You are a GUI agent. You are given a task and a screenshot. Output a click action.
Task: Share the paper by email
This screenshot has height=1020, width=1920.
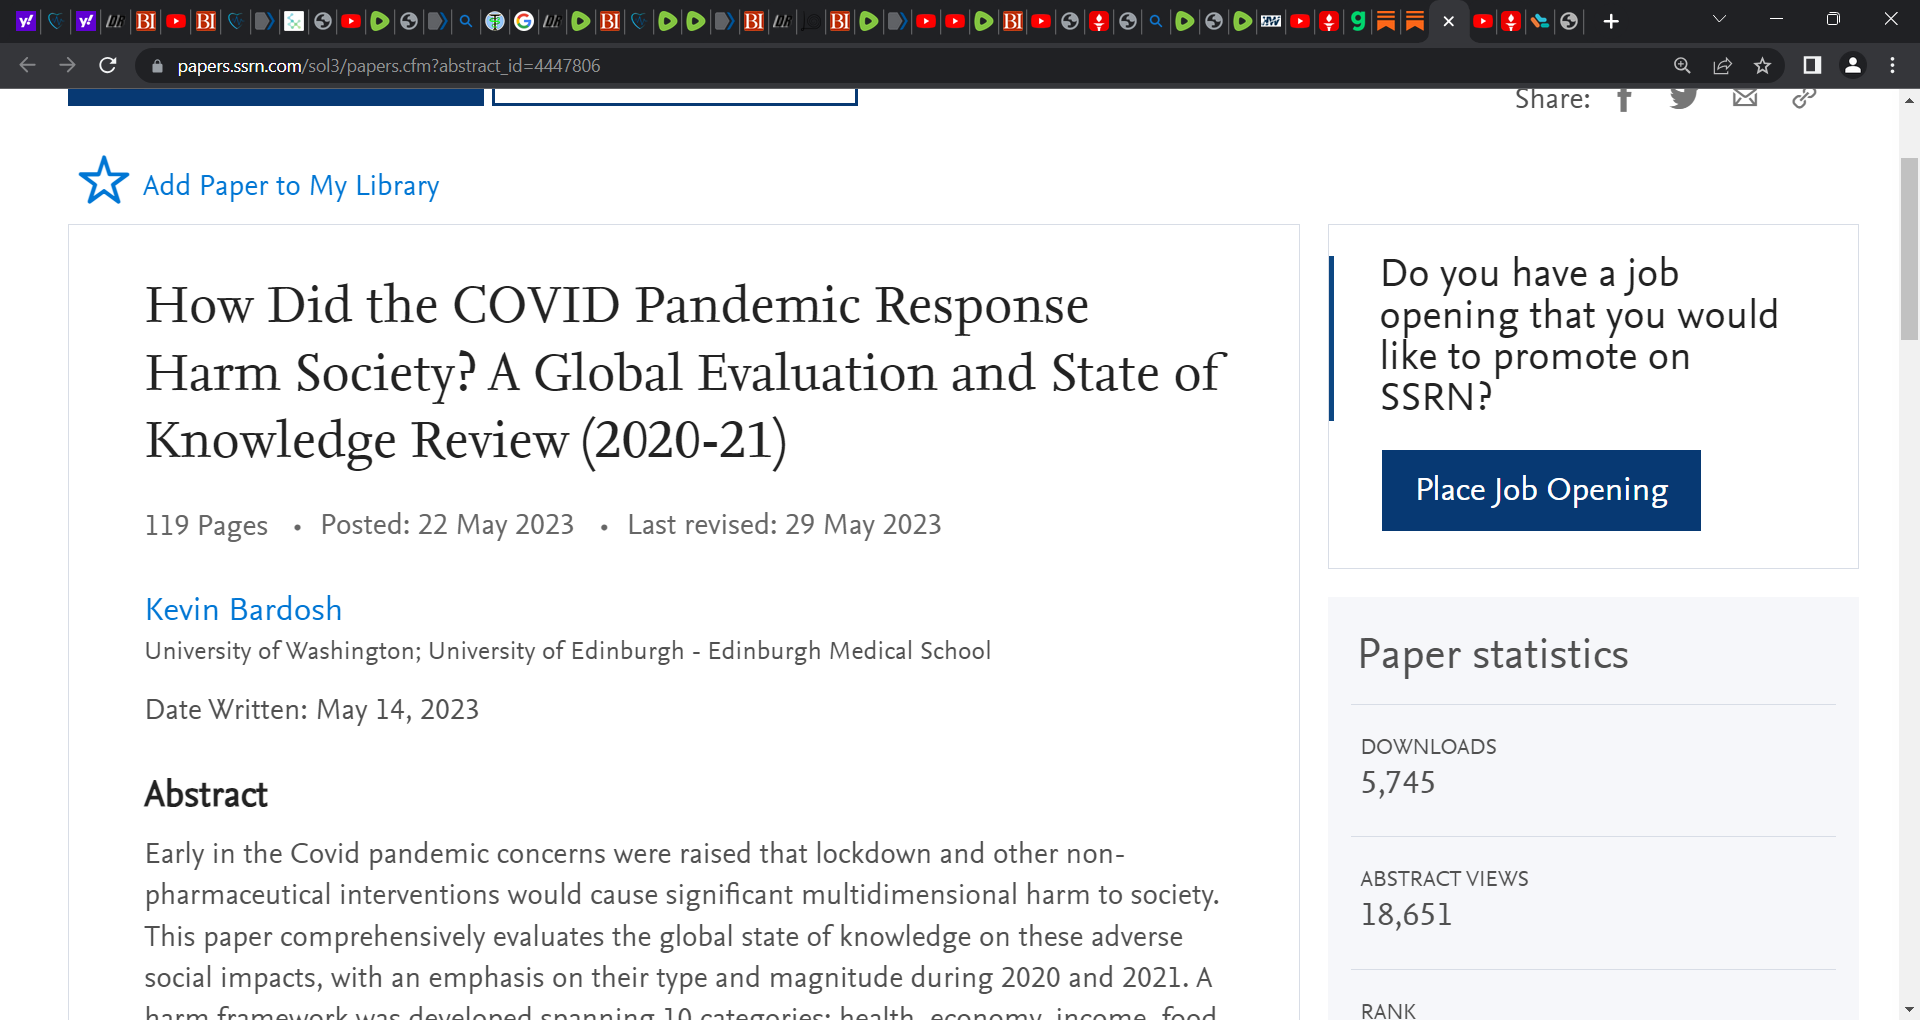[x=1745, y=97]
